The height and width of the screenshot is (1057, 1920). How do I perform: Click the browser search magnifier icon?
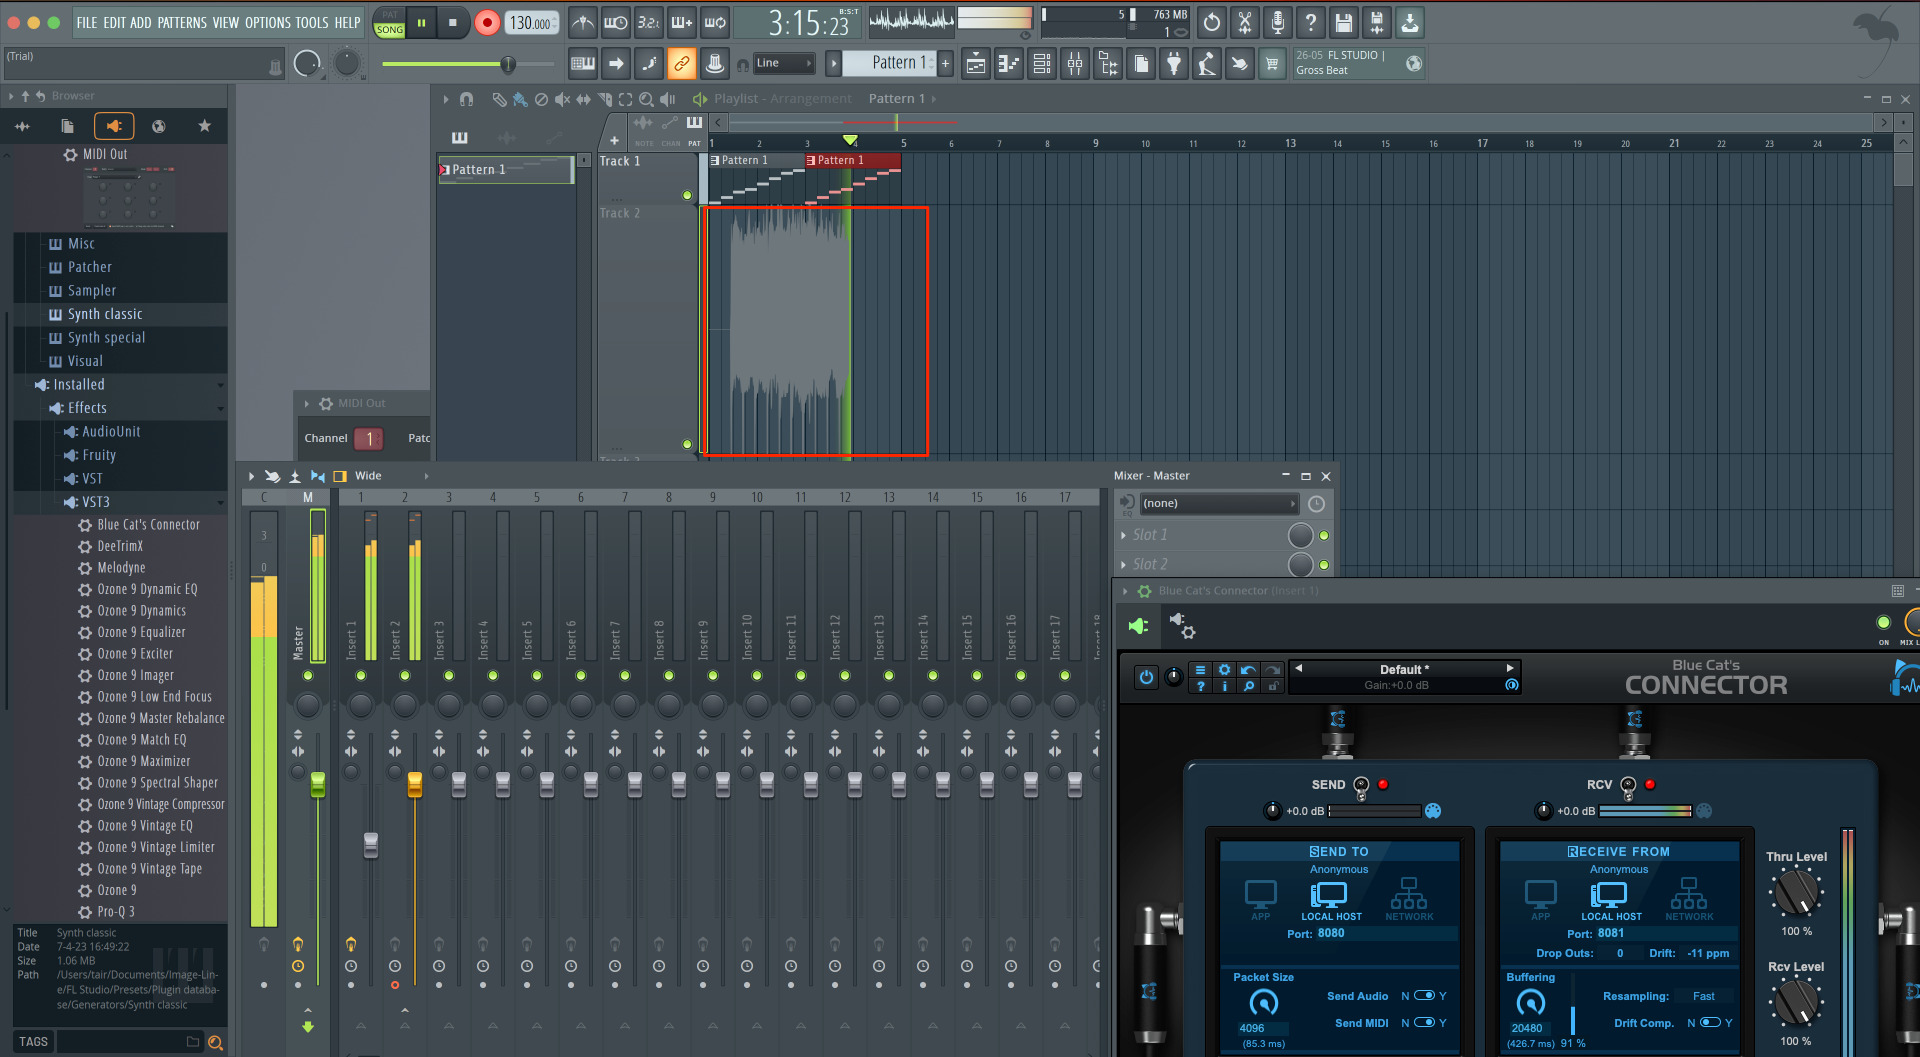point(215,1043)
